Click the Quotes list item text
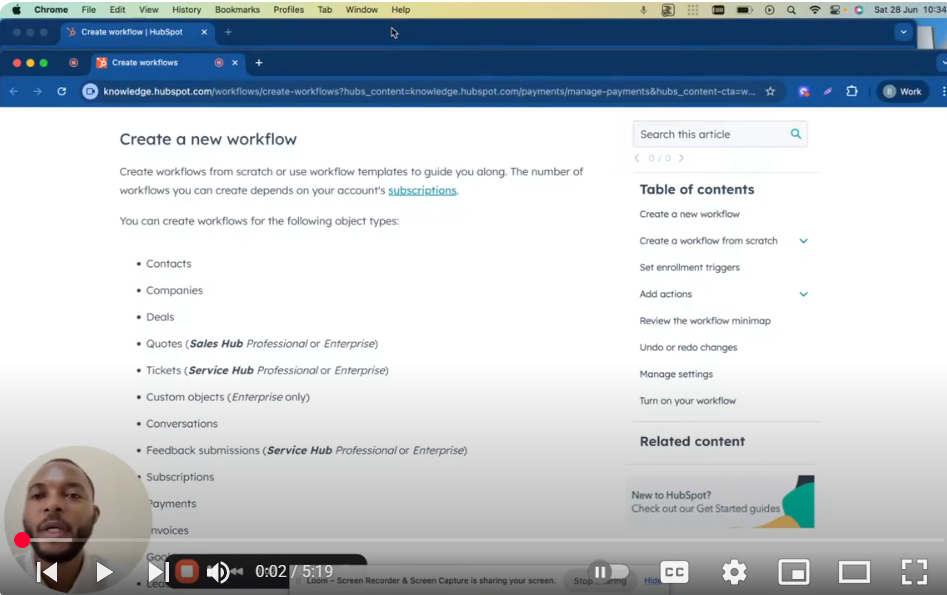Viewport: 947px width, 595px height. (x=262, y=344)
